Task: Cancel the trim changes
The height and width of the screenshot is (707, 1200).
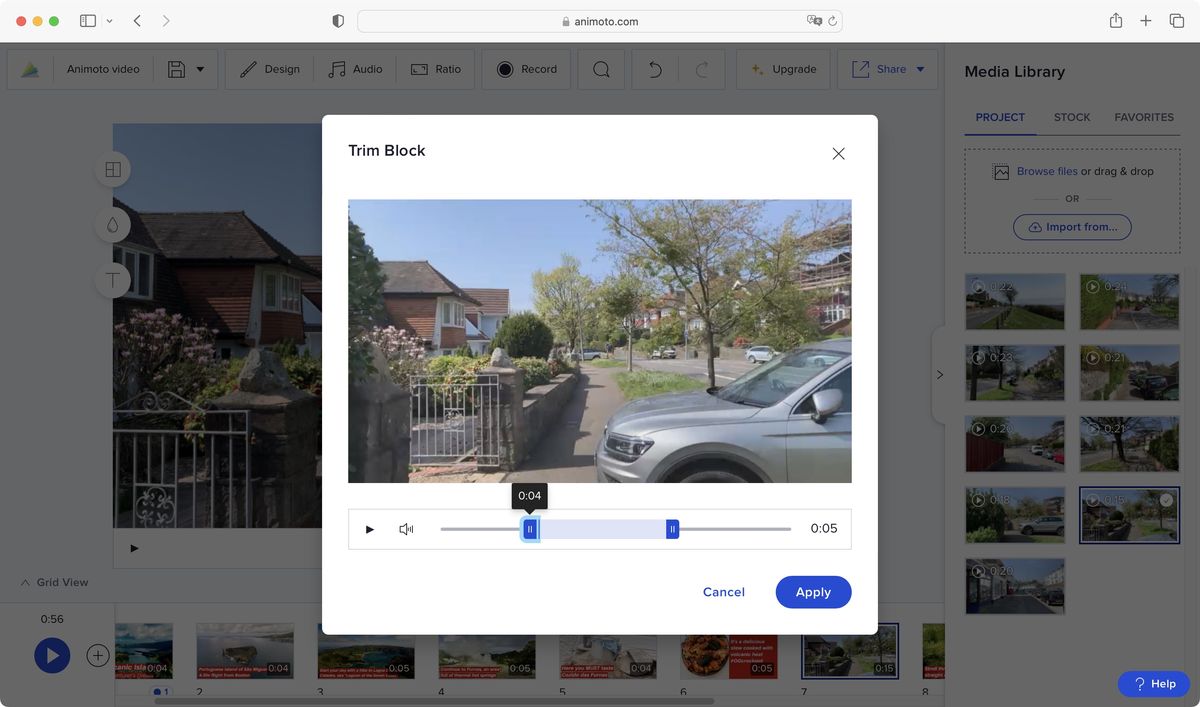Action: 723,592
